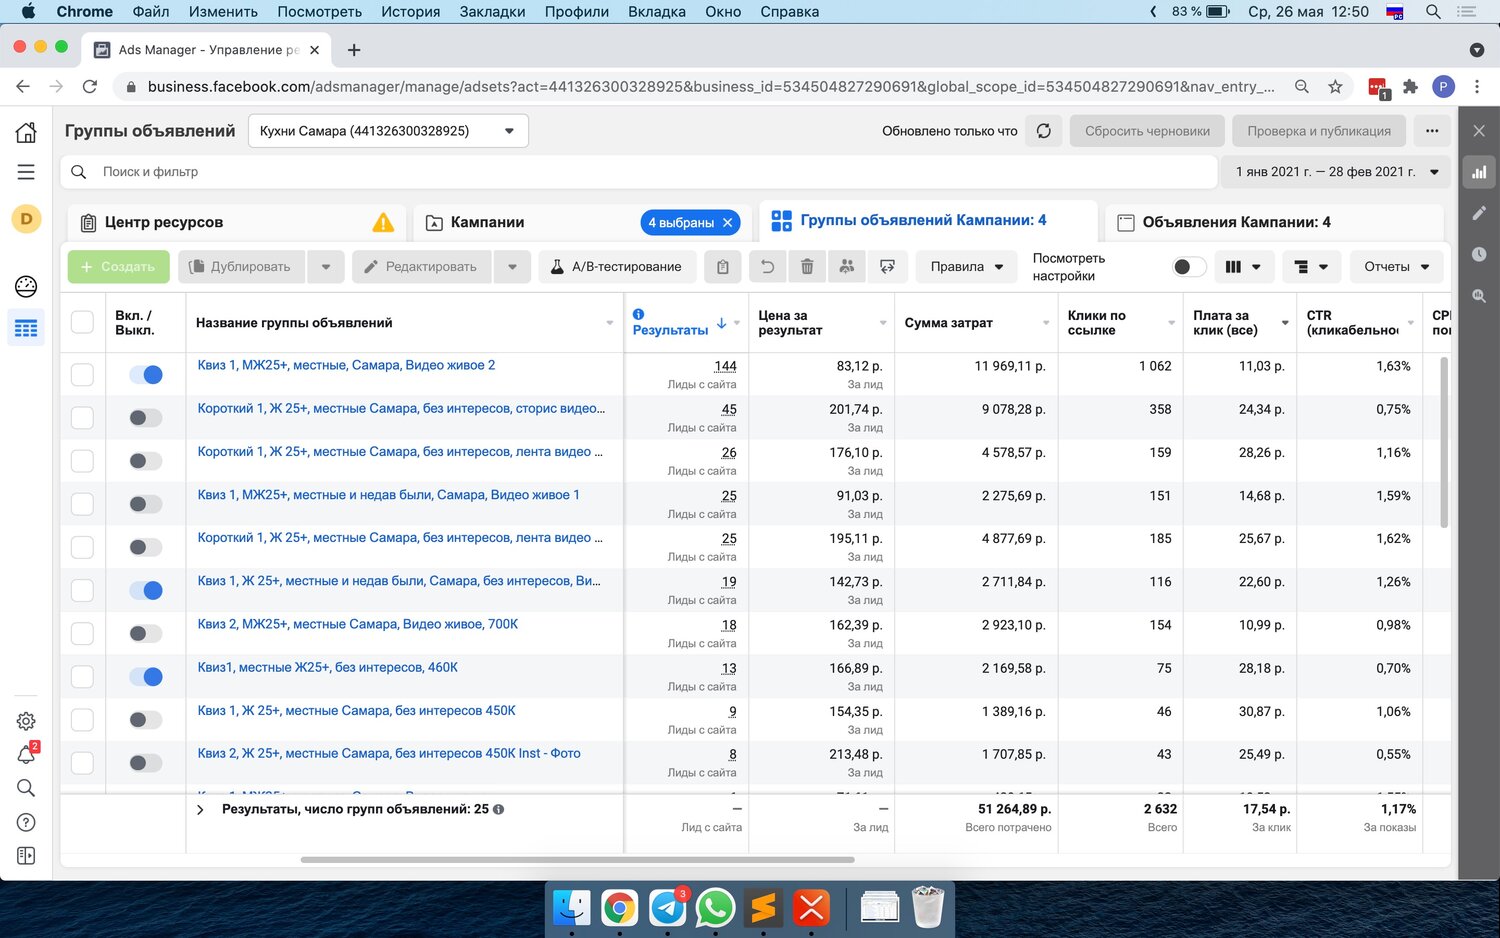
Task: Toggle off Квиз1, местные Ж25+, 460К ad set
Action: click(x=146, y=677)
